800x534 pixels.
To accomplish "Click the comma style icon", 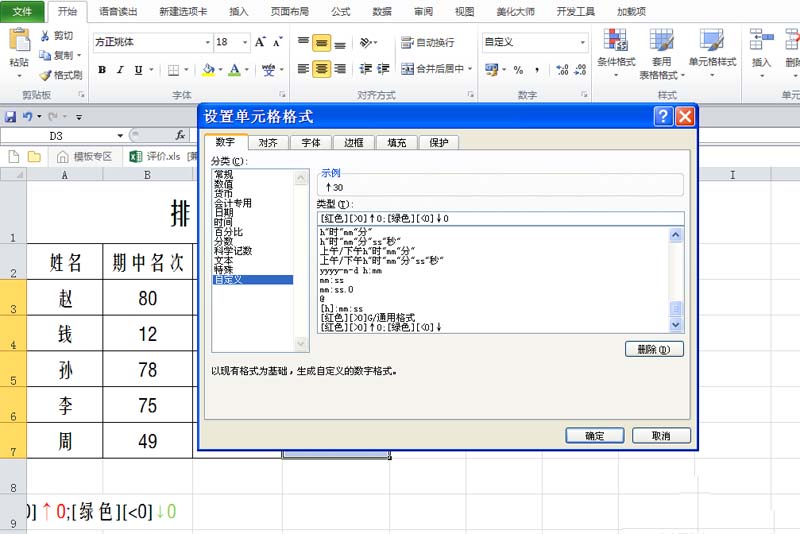I will pos(537,70).
